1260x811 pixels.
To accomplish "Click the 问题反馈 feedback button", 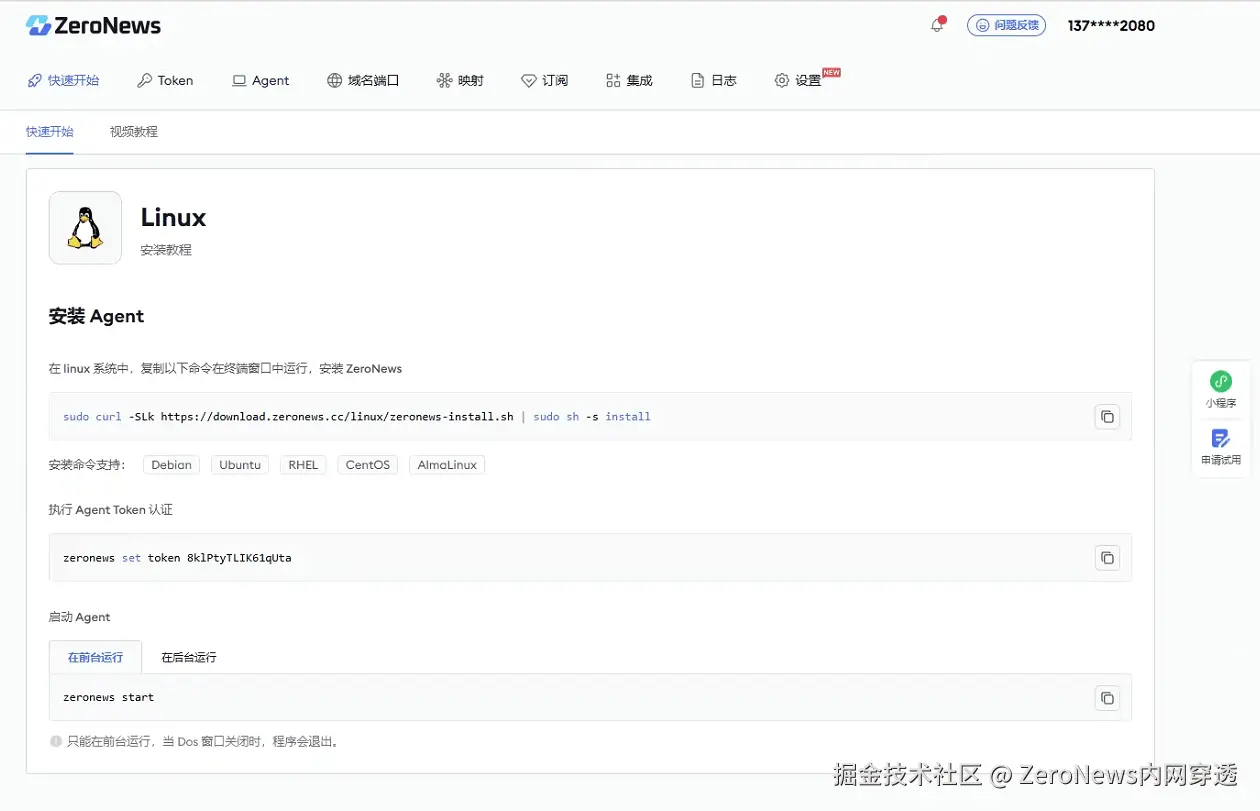I will (1006, 25).
